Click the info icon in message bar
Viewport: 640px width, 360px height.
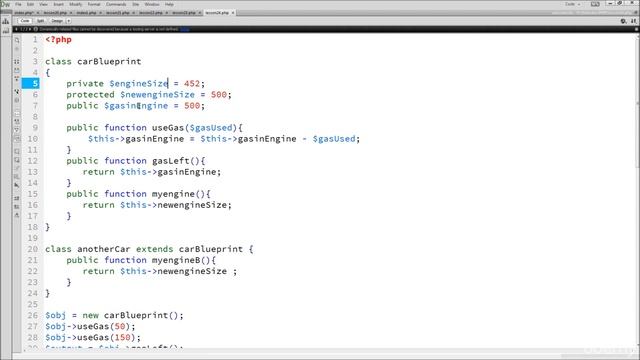(x=36, y=29)
